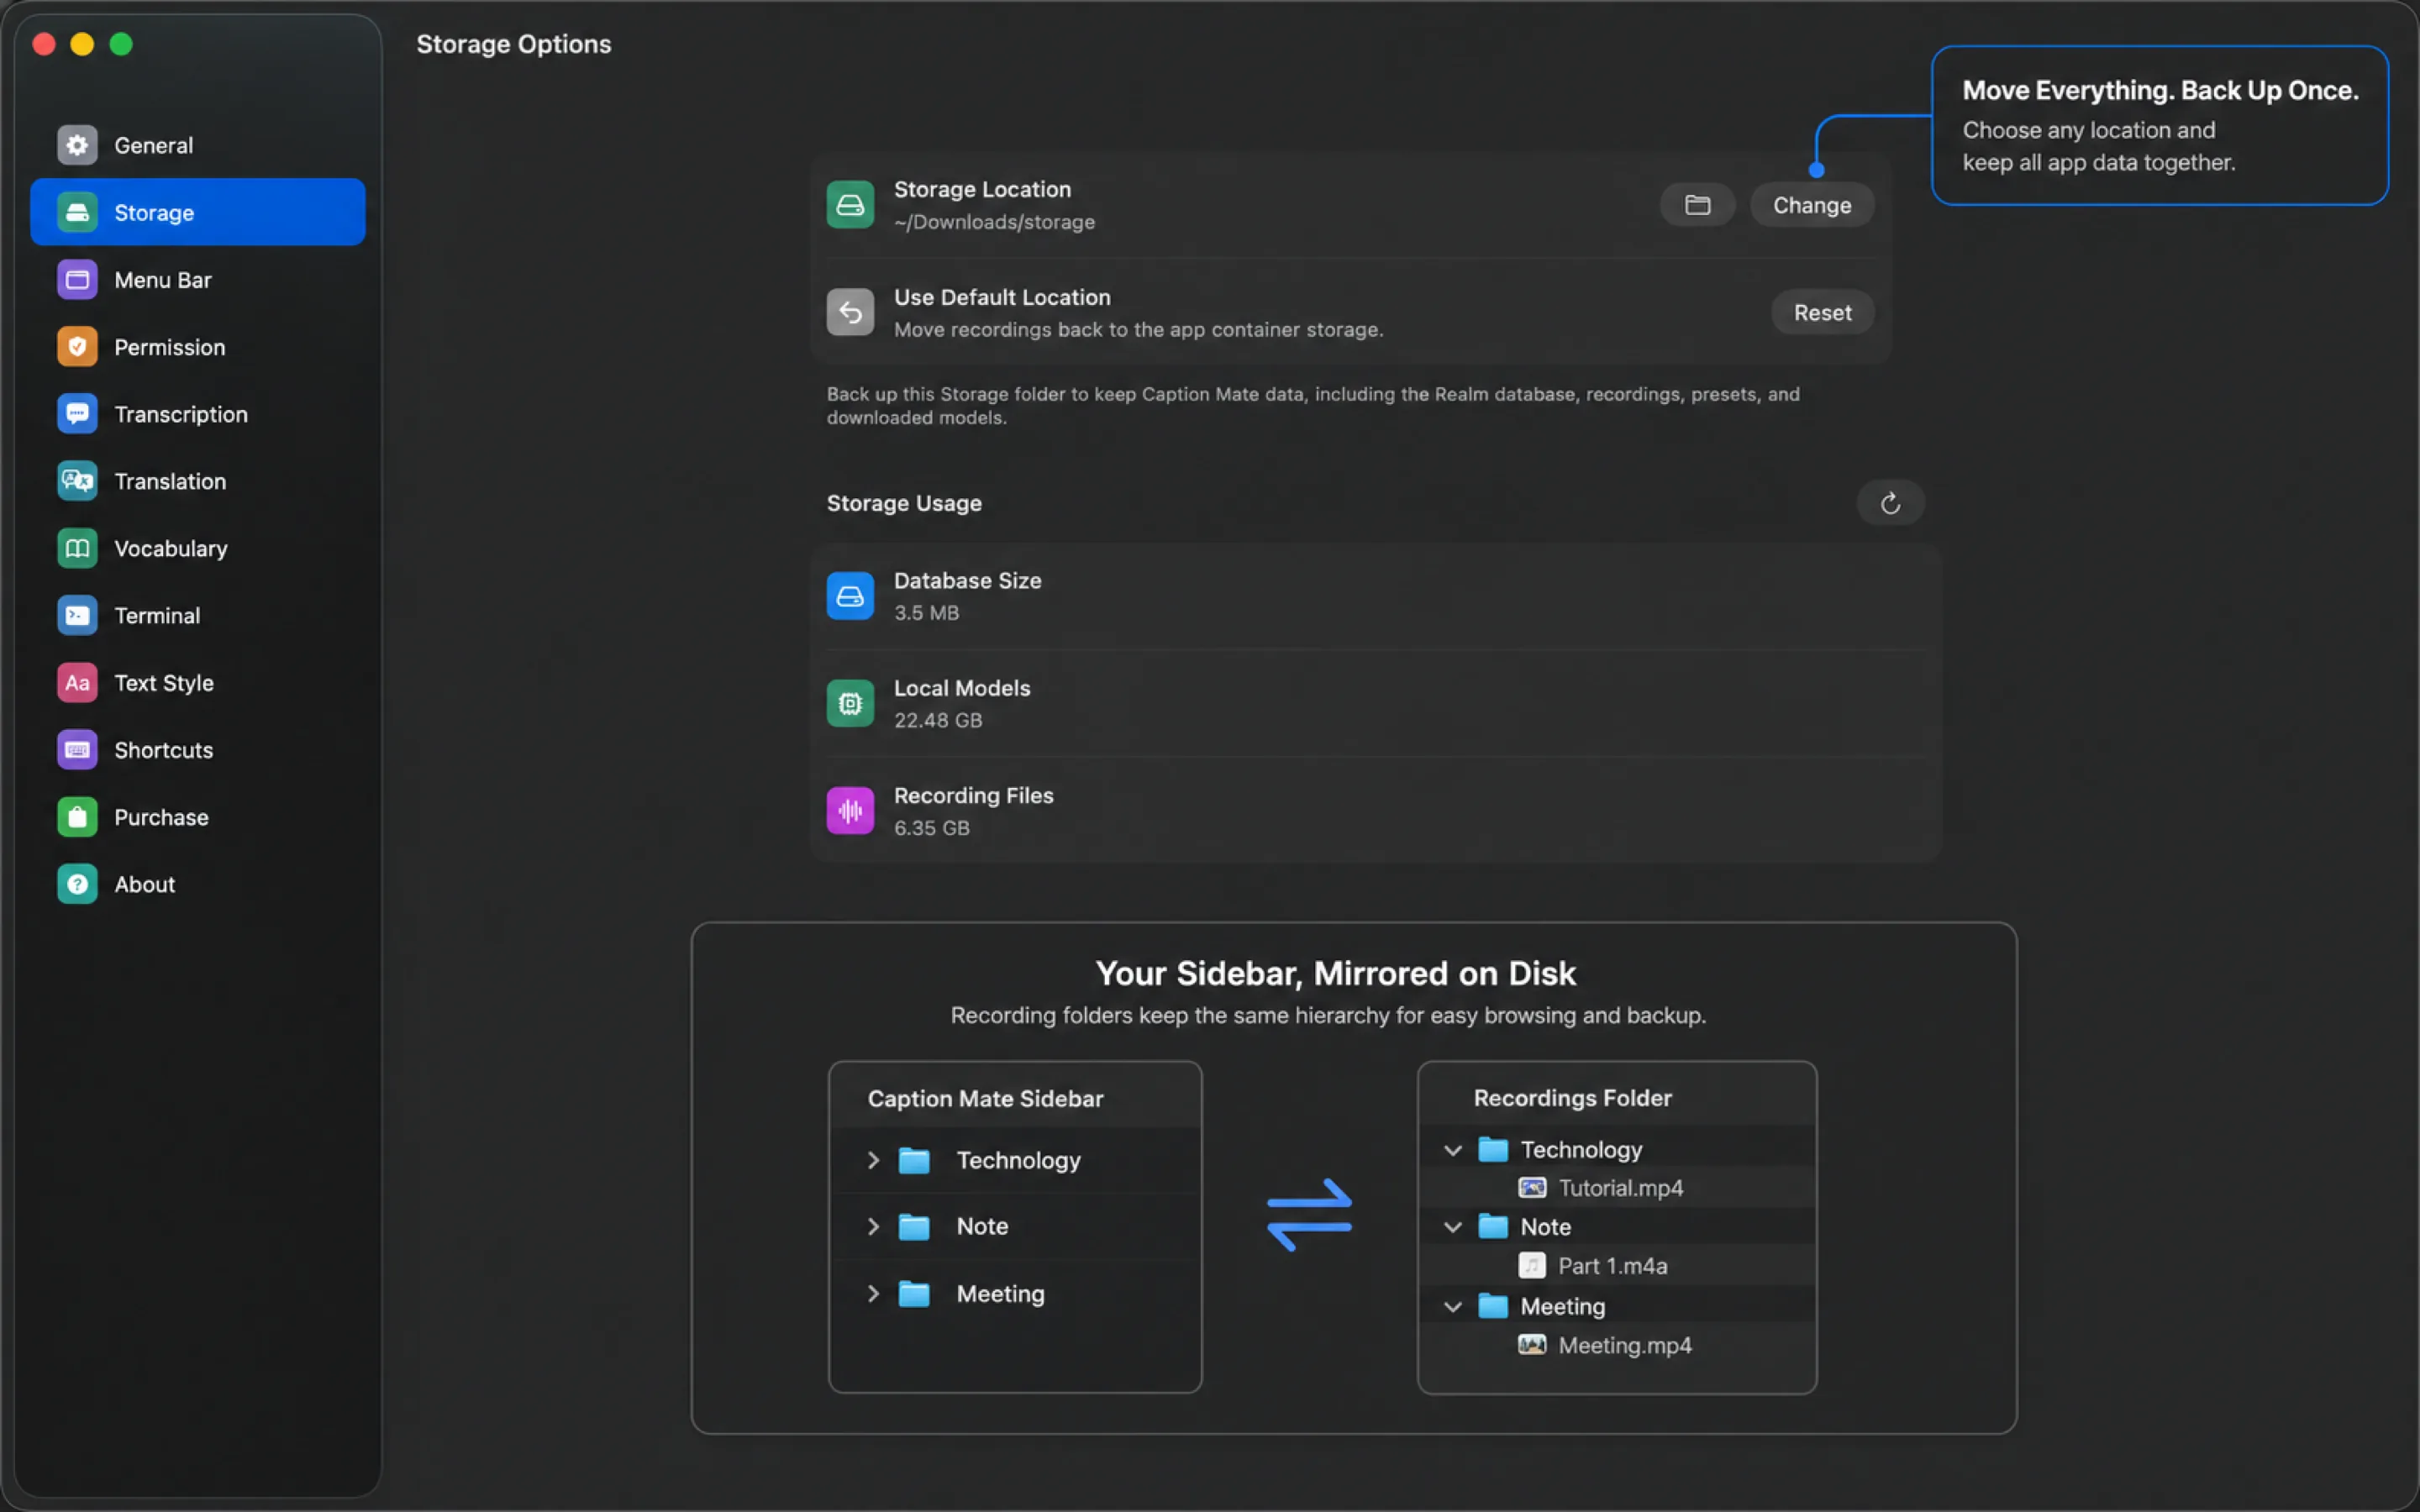Click the 22.48 GB local models value

pos(938,720)
